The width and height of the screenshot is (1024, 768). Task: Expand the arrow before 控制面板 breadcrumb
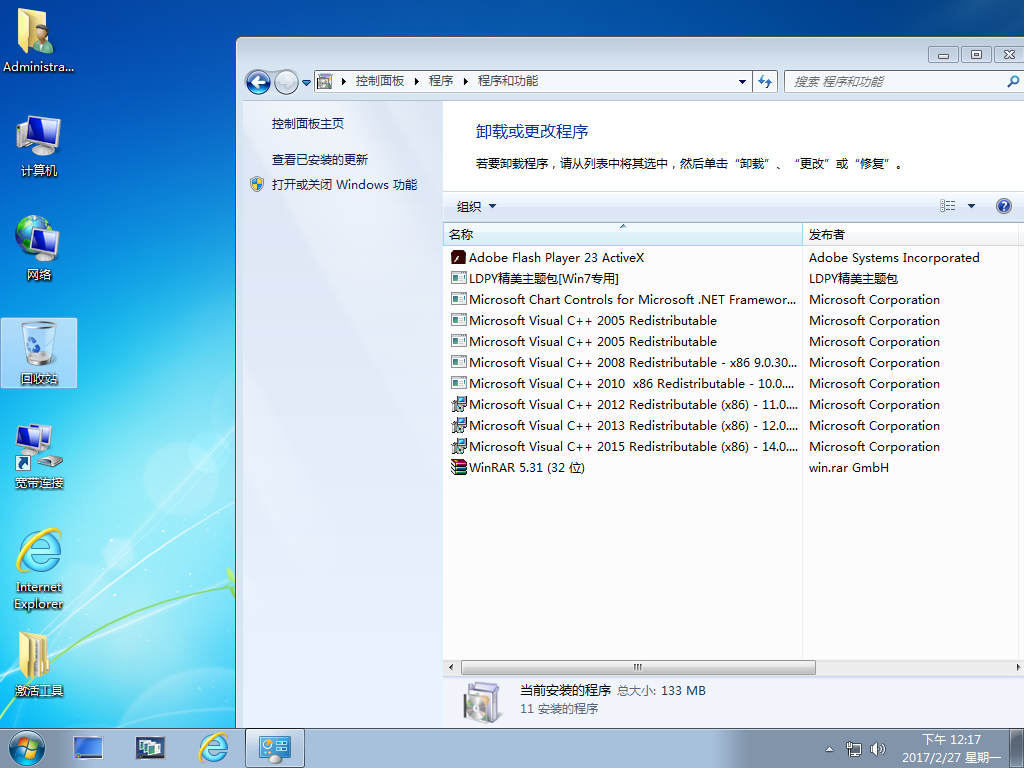pos(344,82)
